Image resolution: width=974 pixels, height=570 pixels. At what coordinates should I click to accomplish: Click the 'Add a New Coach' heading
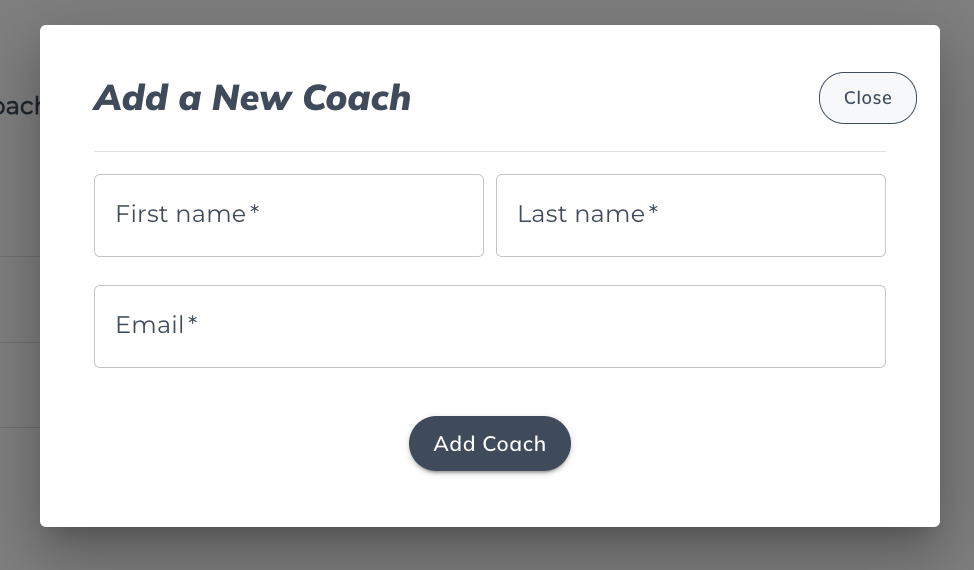tap(252, 98)
